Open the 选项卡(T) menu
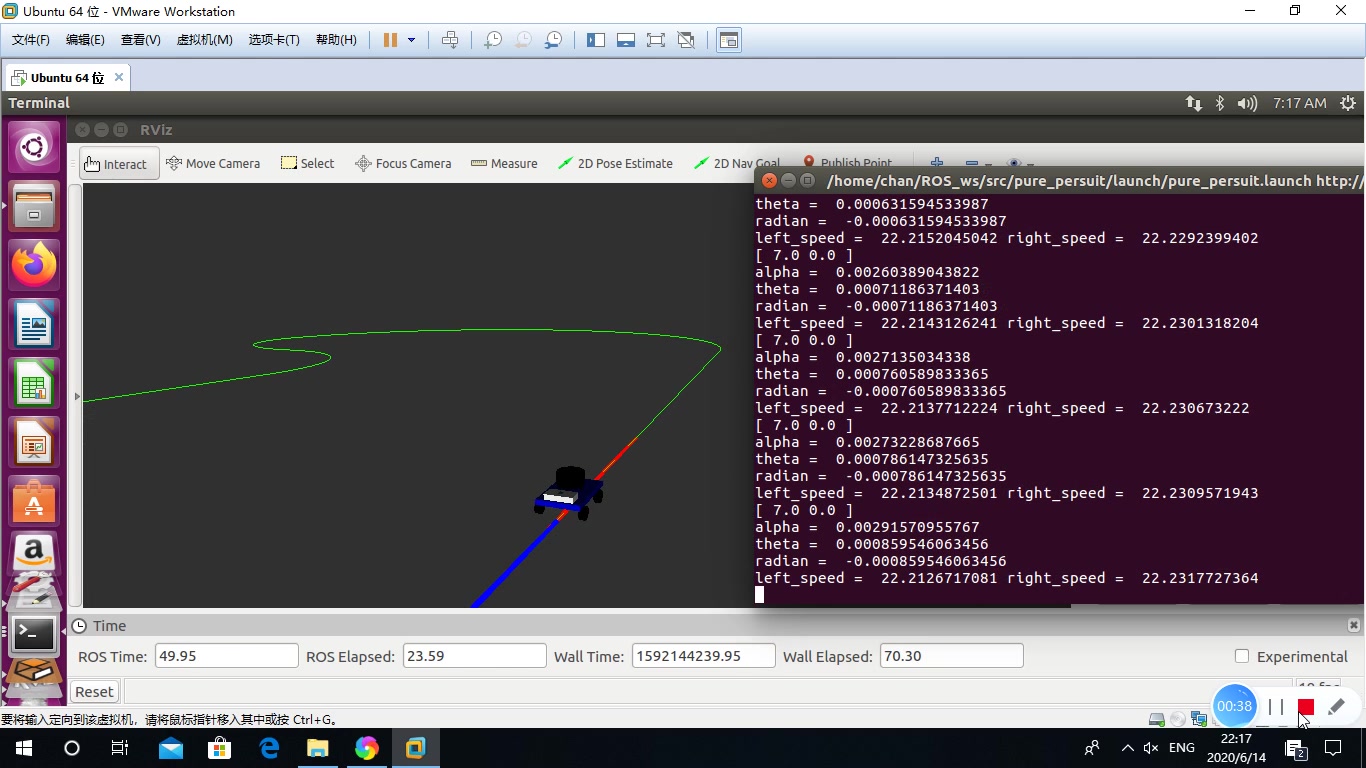Image resolution: width=1366 pixels, height=768 pixels. click(274, 40)
